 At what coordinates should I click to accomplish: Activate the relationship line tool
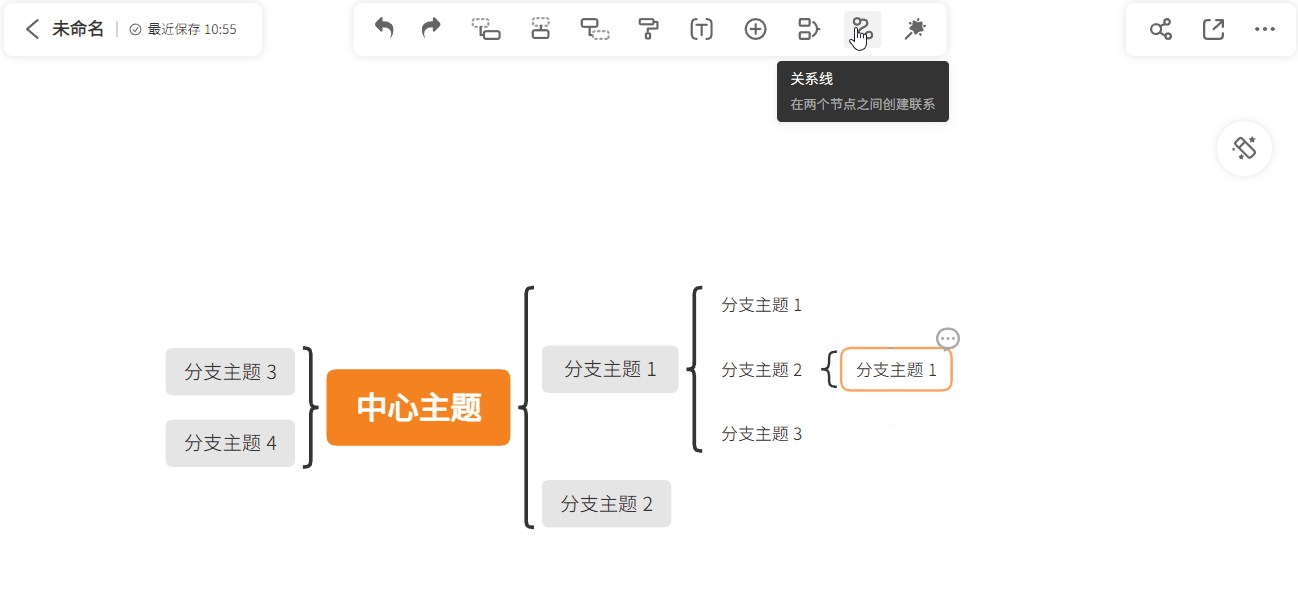point(862,29)
